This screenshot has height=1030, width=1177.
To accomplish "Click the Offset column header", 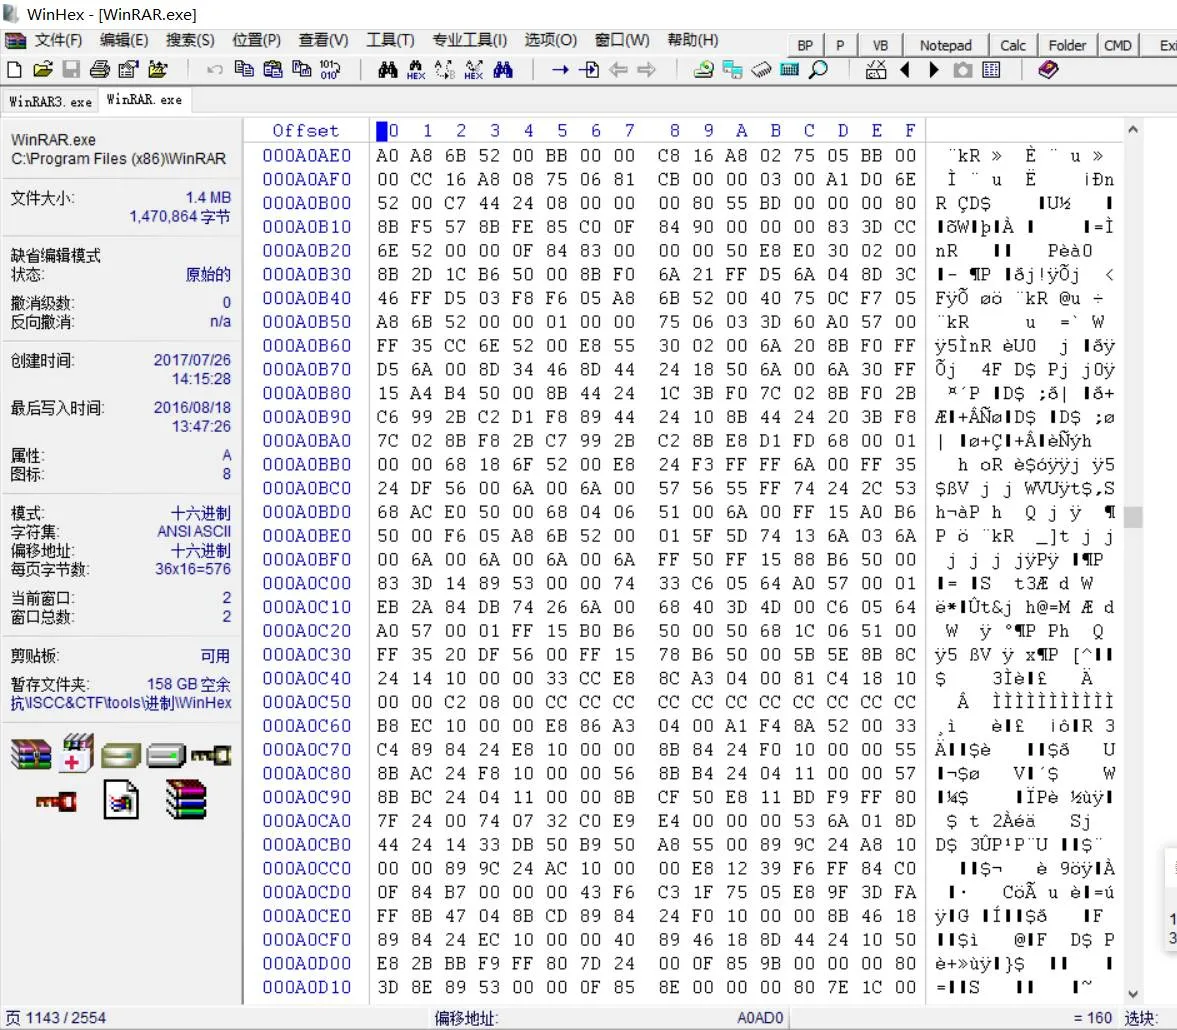I will click(x=306, y=131).
